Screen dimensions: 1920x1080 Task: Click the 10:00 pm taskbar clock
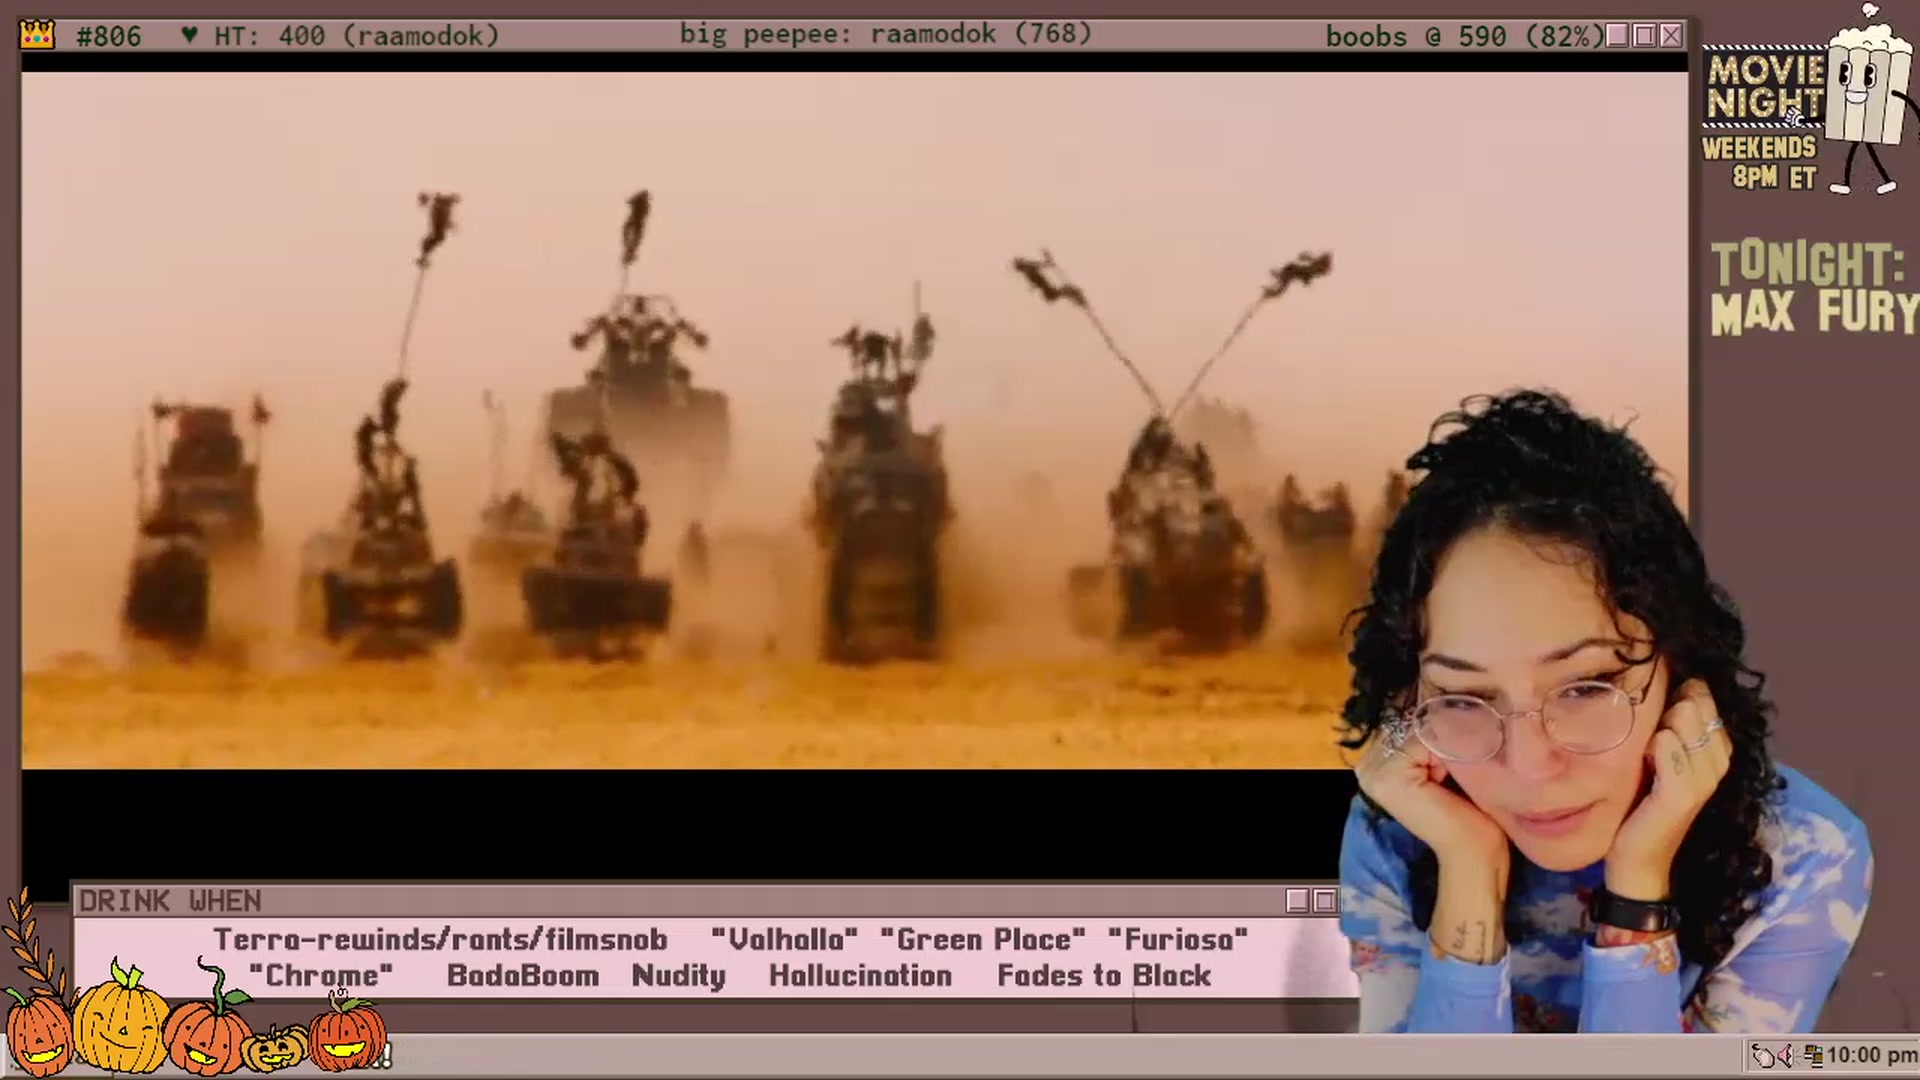1871,1055
